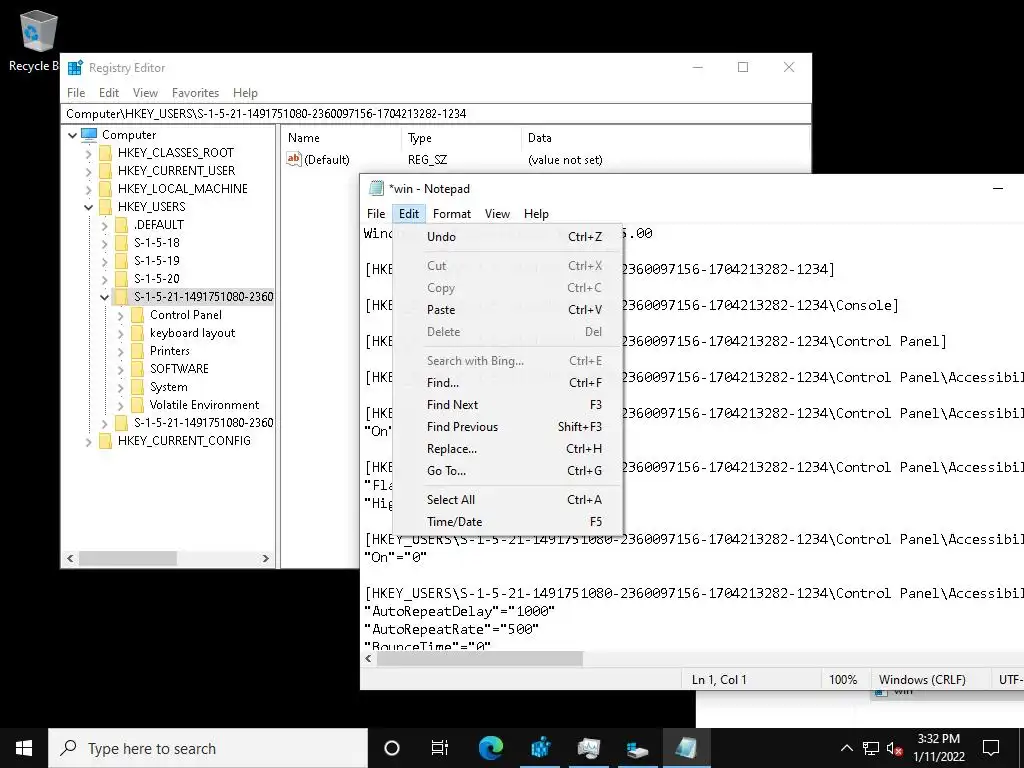This screenshot has width=1024, height=768.
Task: Open Task View on the taskbar
Action: coord(440,748)
